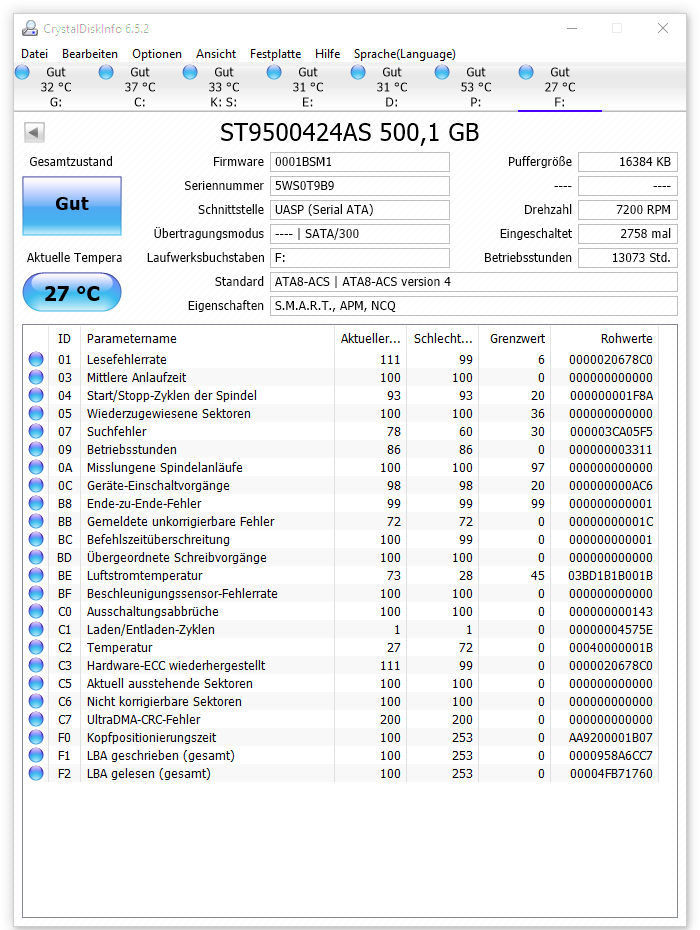Select drive P: at 53 °C
This screenshot has width=700, height=930.
click(475, 87)
